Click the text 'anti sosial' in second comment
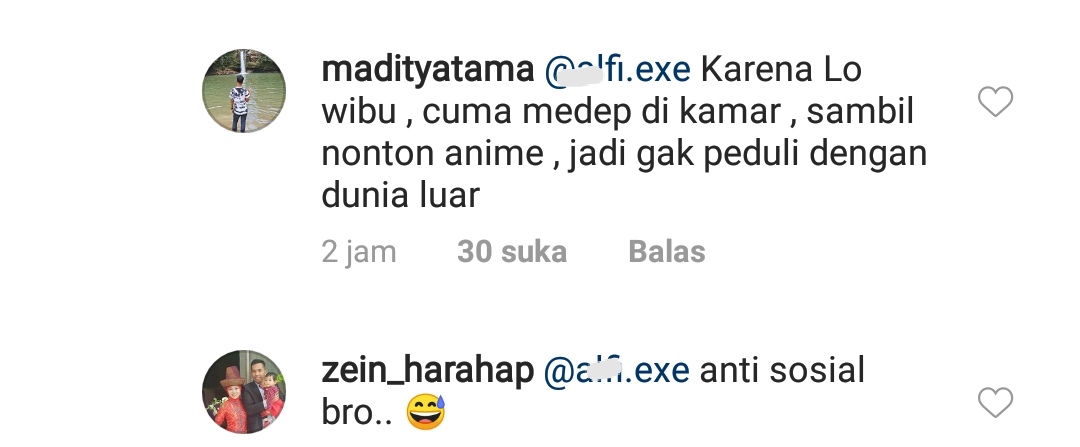The width and height of the screenshot is (1080, 447). 782,371
